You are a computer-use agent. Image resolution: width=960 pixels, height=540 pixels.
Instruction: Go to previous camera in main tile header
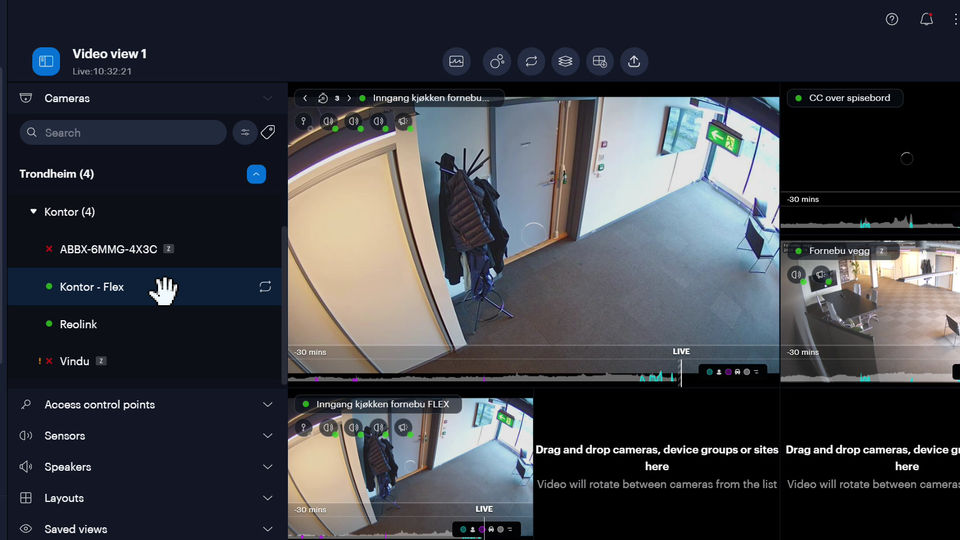tap(305, 98)
